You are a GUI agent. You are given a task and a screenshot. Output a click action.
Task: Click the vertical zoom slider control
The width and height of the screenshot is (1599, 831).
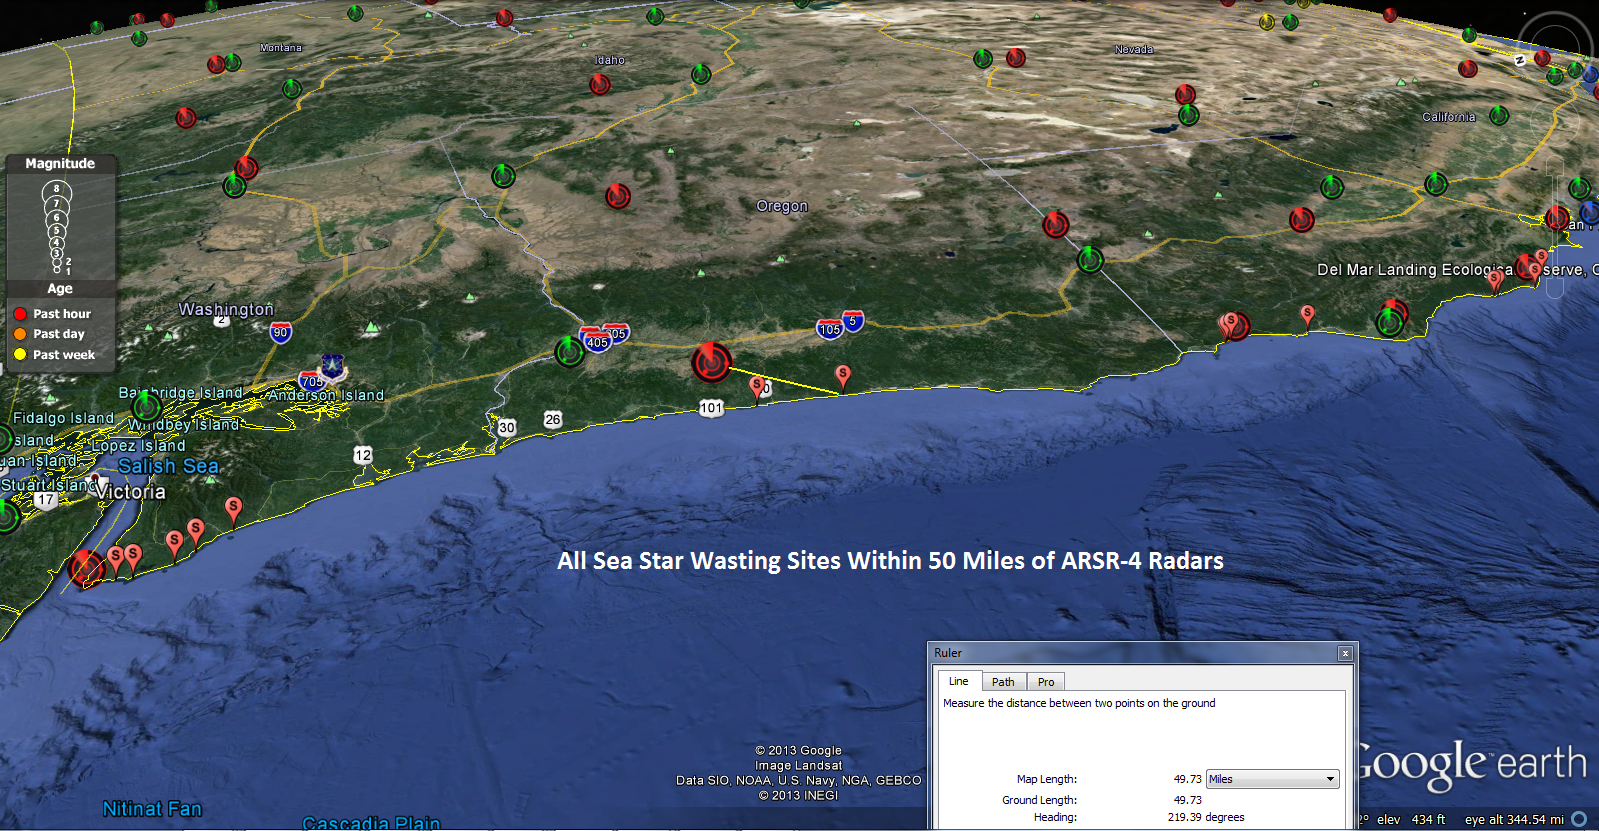tap(1553, 230)
